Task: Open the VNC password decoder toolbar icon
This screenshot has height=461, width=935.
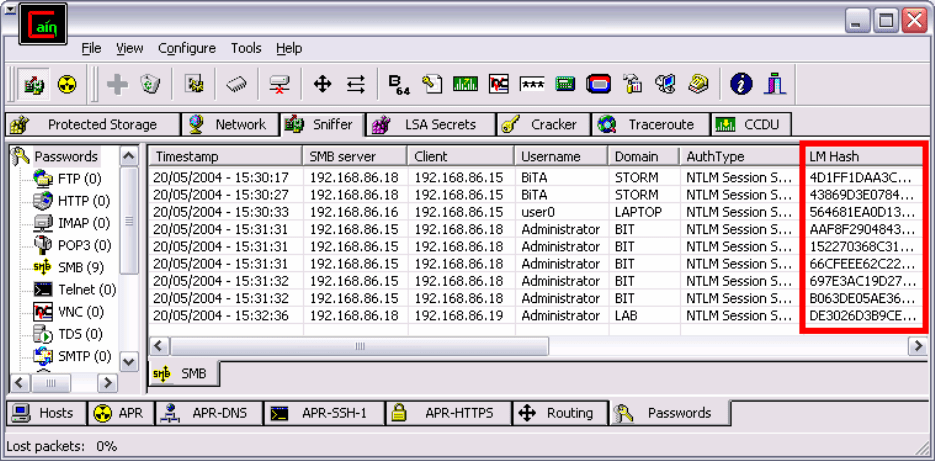Action: click(x=499, y=84)
